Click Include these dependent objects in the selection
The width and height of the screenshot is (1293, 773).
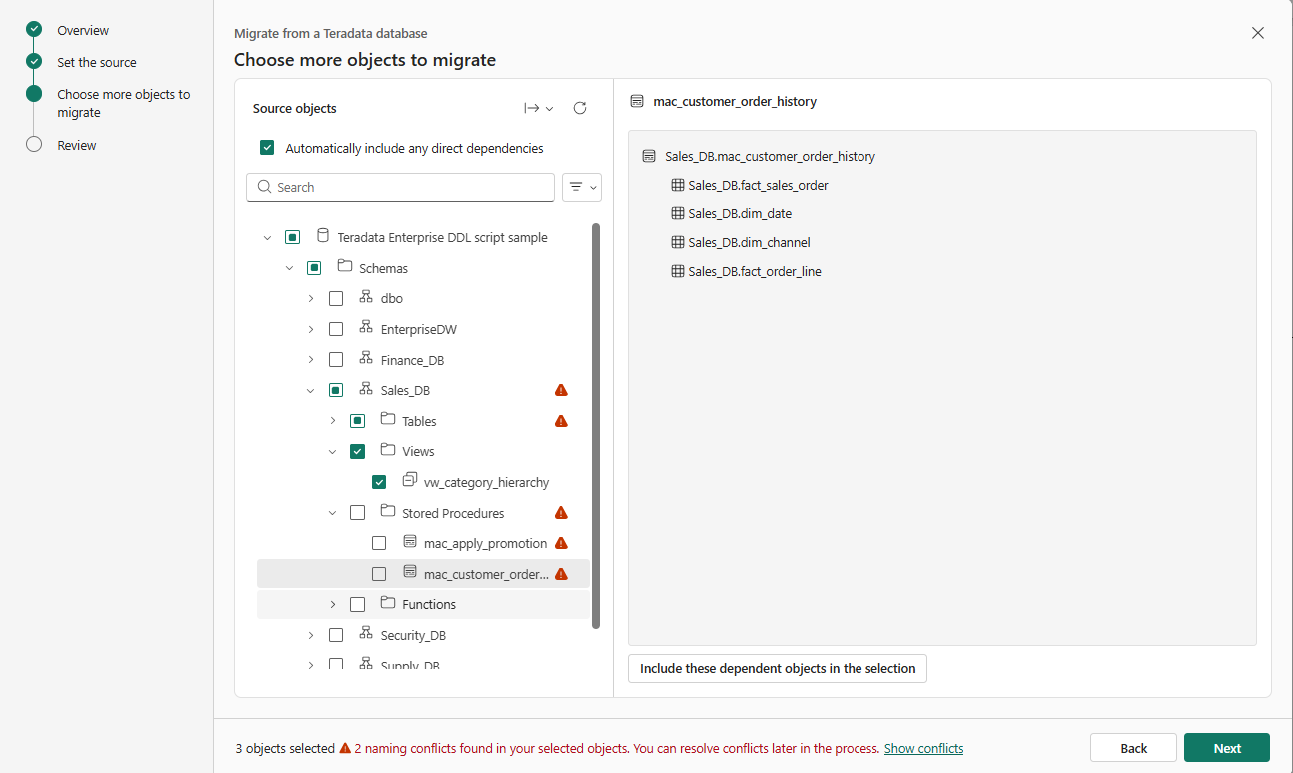tap(777, 668)
